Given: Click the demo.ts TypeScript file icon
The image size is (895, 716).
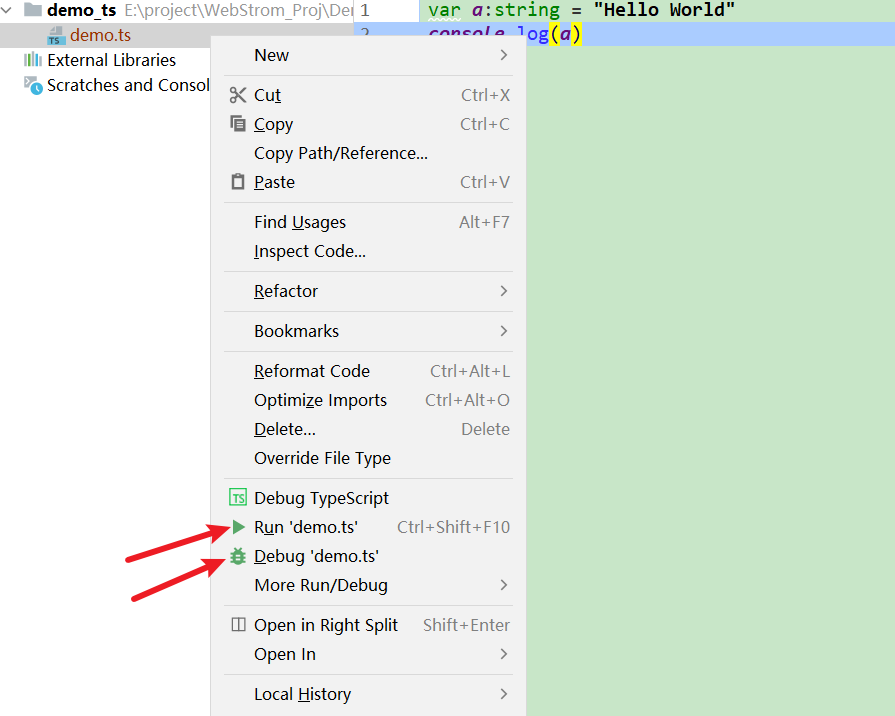Looking at the screenshot, I should (56, 35).
